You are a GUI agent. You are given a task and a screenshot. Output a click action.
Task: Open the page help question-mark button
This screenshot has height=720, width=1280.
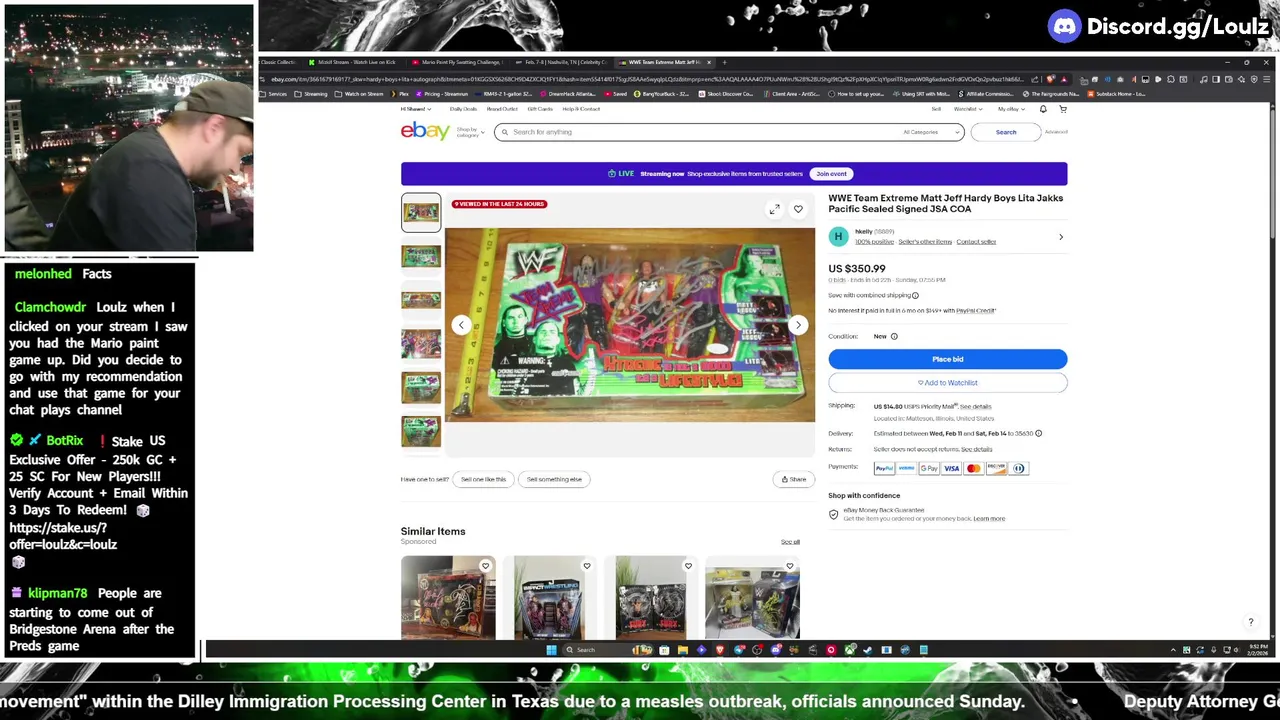[1250, 622]
